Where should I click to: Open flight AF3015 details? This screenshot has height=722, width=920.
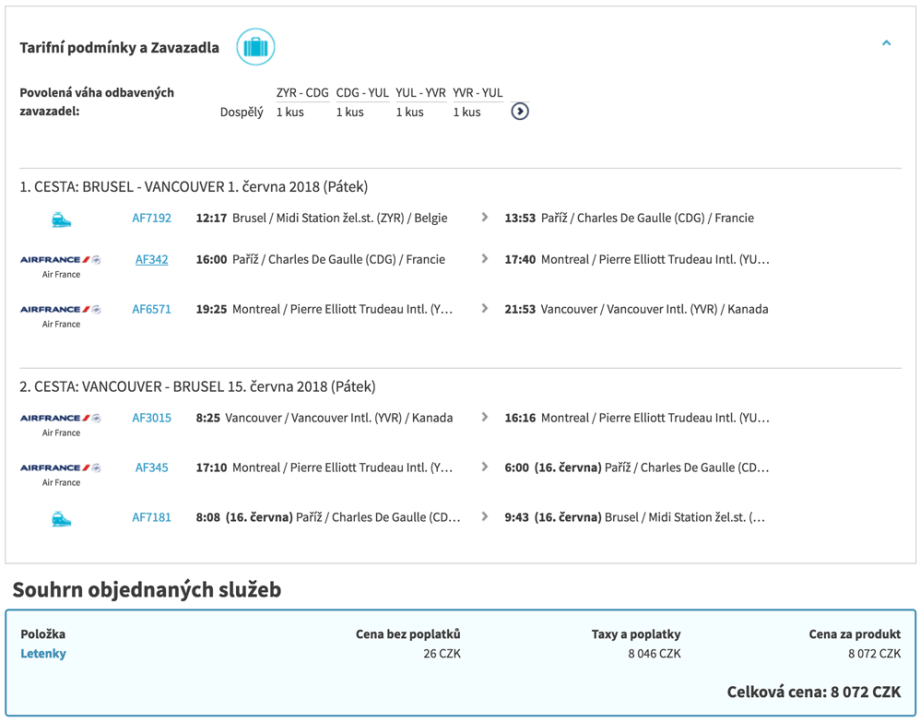(152, 418)
